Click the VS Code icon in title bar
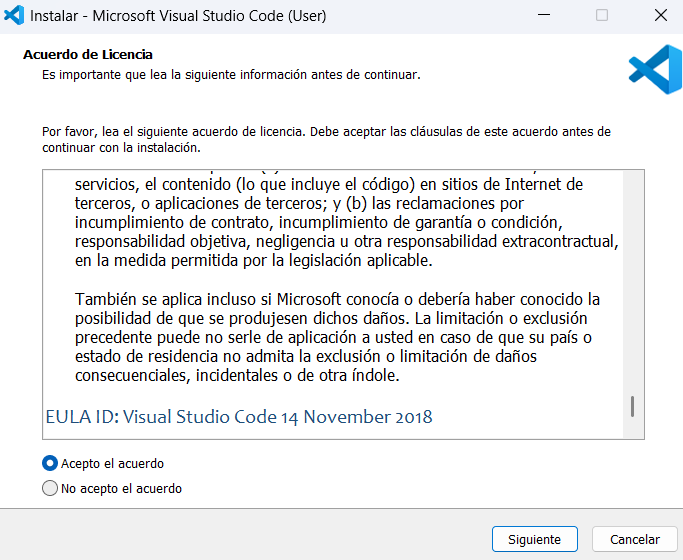683x560 pixels. click(15, 16)
